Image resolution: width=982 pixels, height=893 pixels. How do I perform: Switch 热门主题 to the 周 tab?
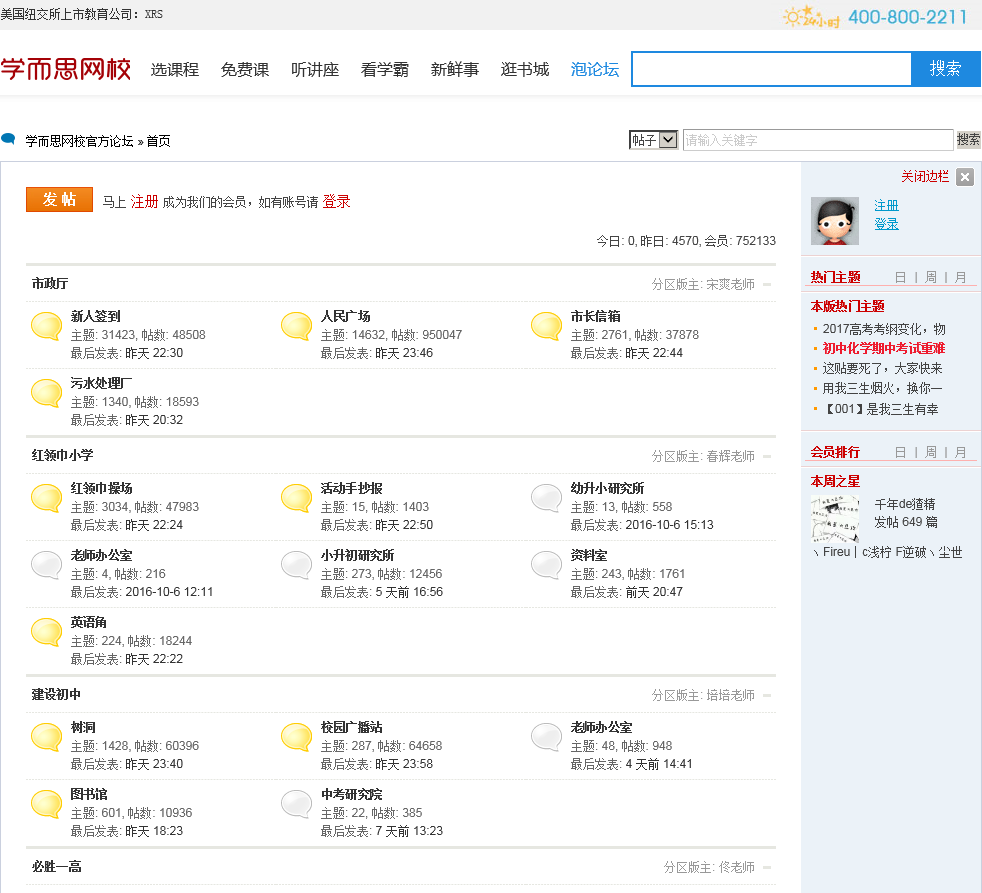(931, 277)
